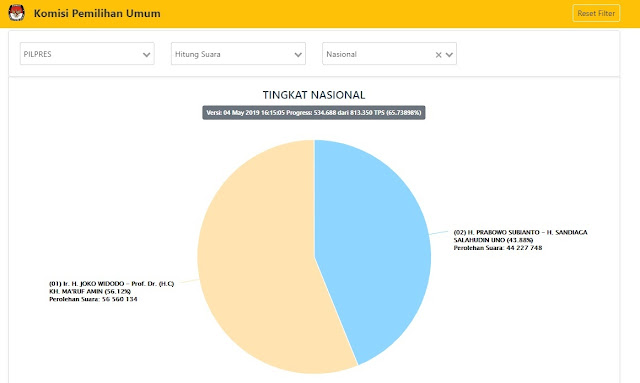The height and width of the screenshot is (383, 640).
Task: Click the KPU logo in header
Action: pos(16,13)
